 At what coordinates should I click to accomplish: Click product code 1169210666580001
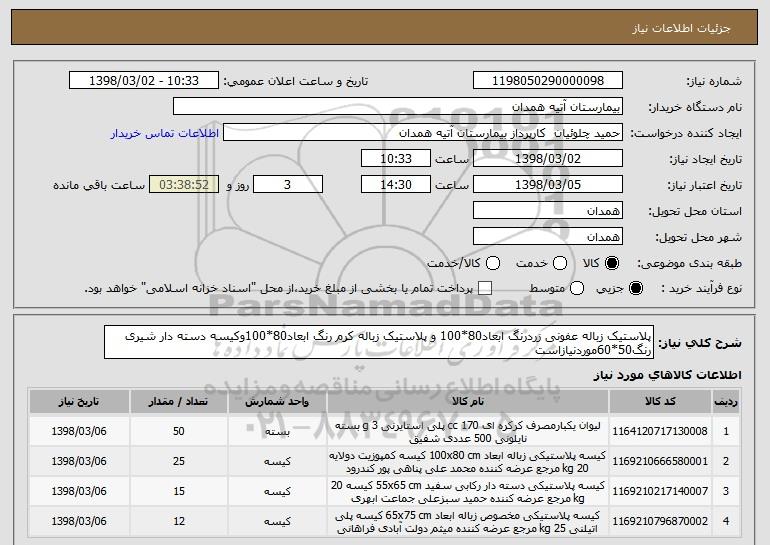660,461
